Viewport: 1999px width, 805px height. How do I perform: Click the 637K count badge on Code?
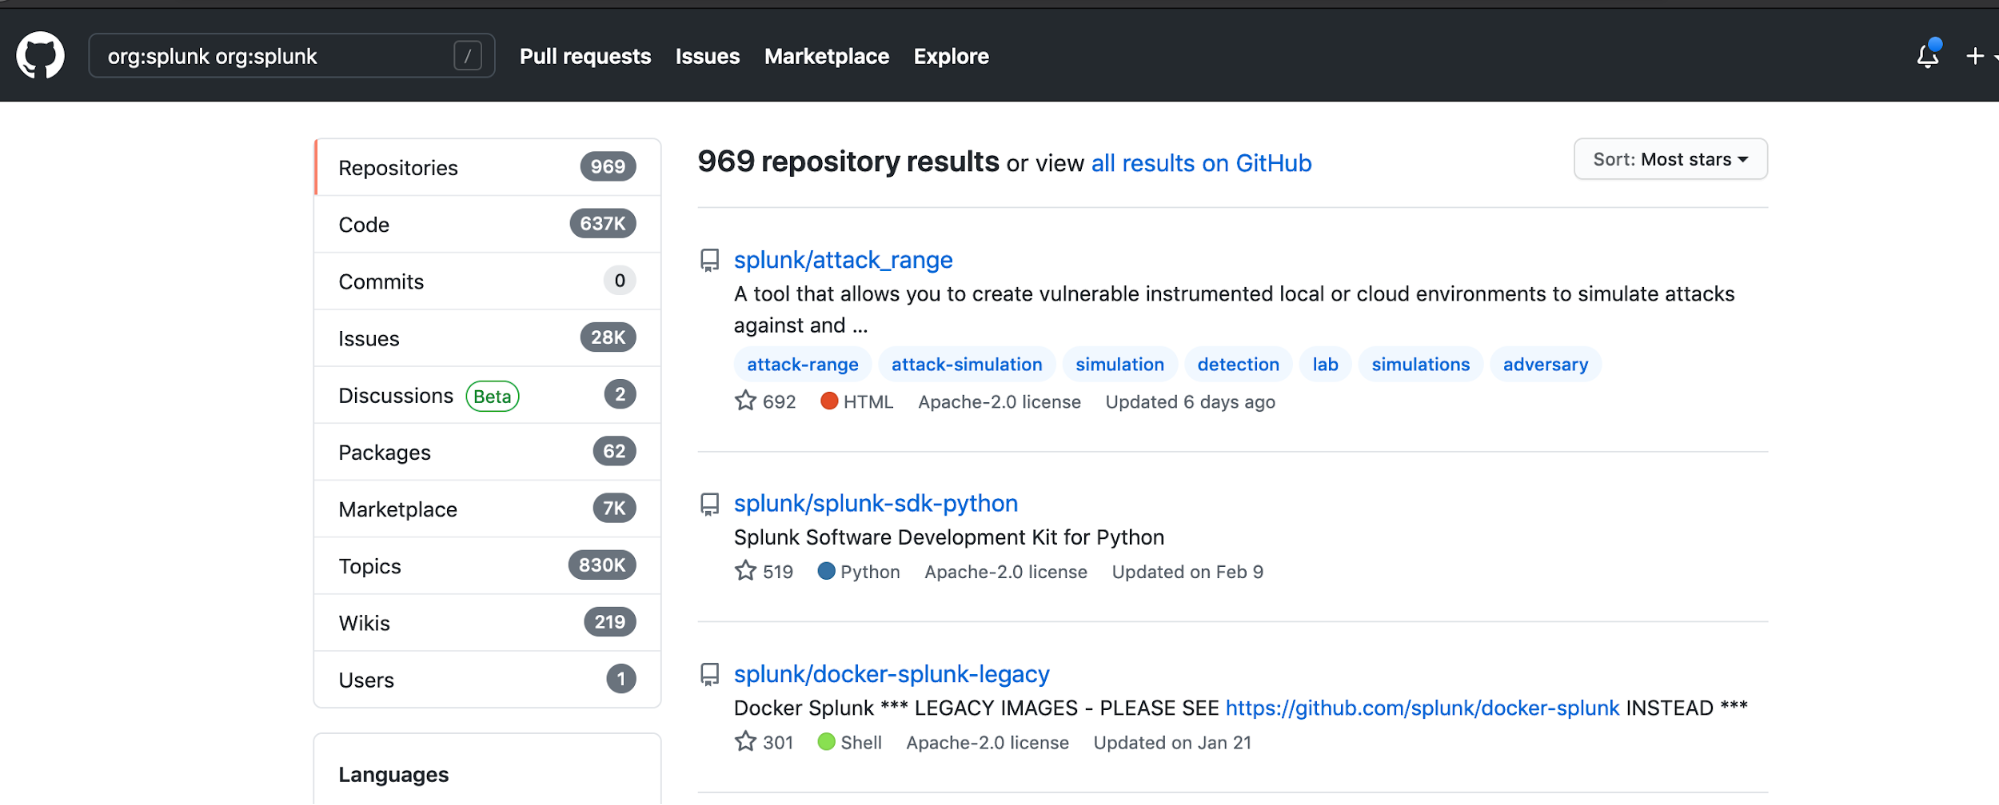point(602,224)
